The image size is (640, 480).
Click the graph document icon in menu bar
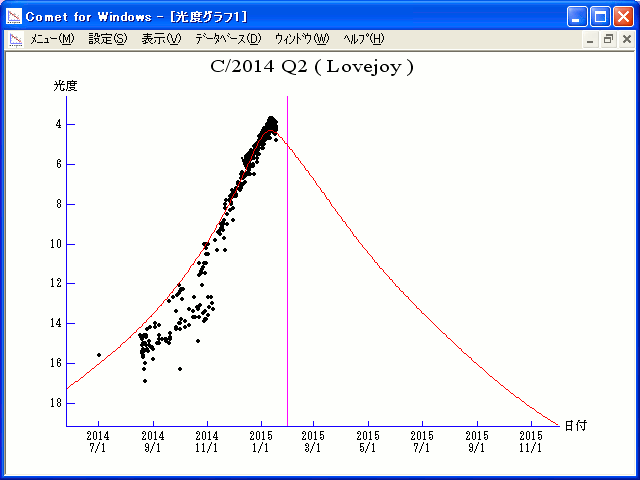[16, 40]
